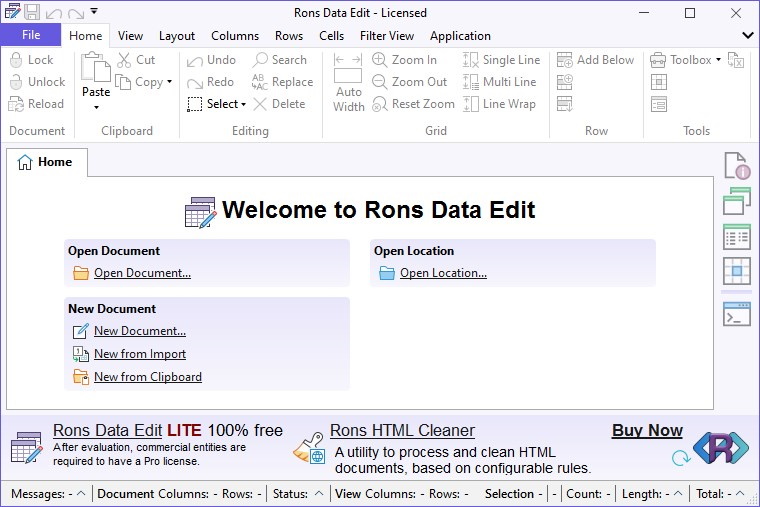Click the Search icon in Editing group
The image size is (760, 507).
pos(260,60)
